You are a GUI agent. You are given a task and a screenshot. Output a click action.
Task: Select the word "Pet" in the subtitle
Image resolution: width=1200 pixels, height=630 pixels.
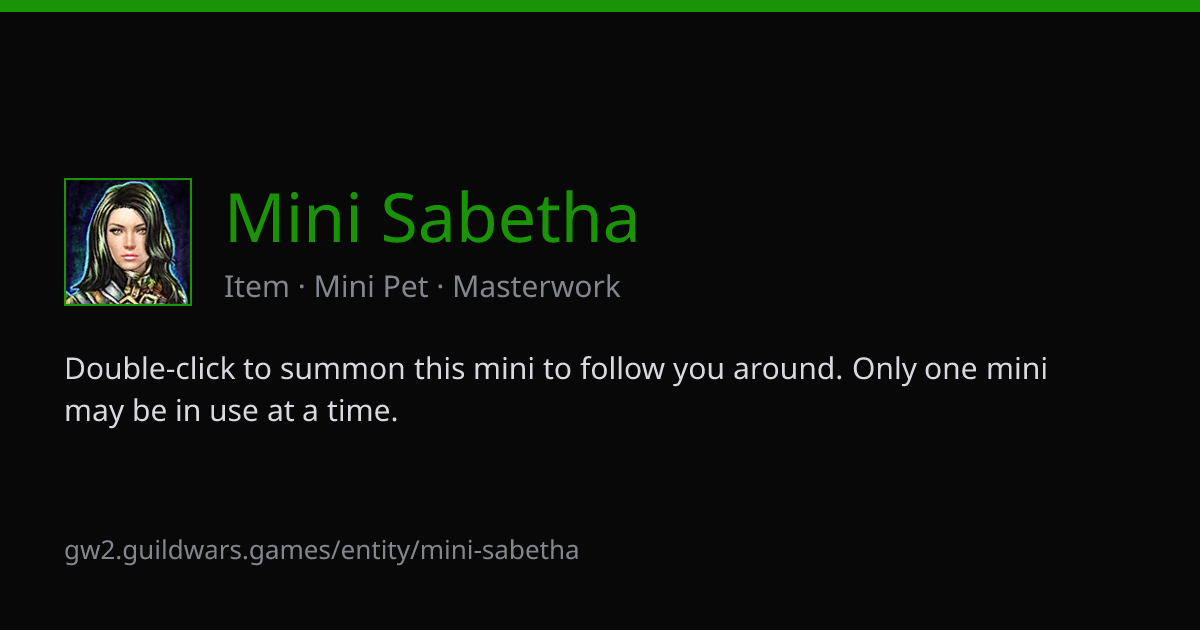click(408, 287)
